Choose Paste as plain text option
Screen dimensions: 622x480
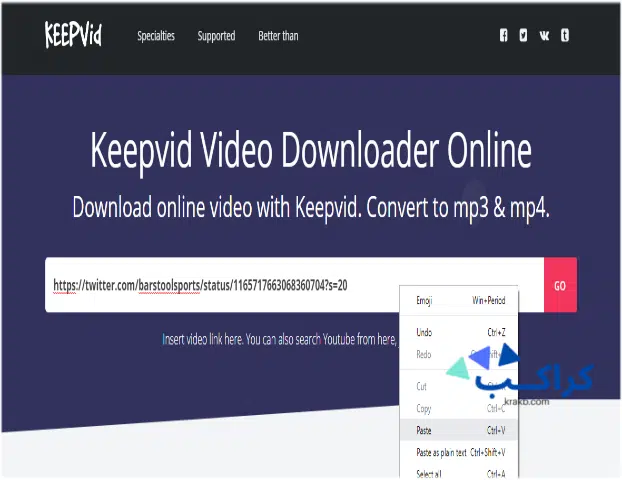[459, 452]
